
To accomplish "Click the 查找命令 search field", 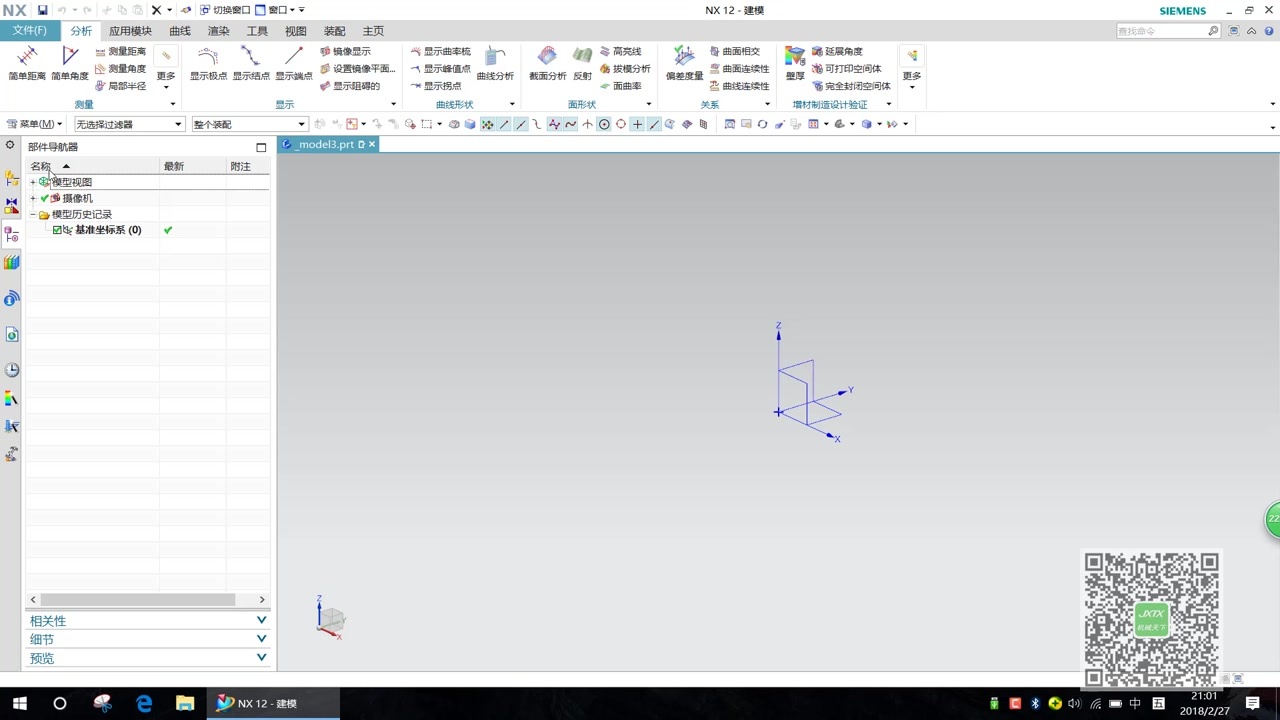I will click(x=1167, y=31).
